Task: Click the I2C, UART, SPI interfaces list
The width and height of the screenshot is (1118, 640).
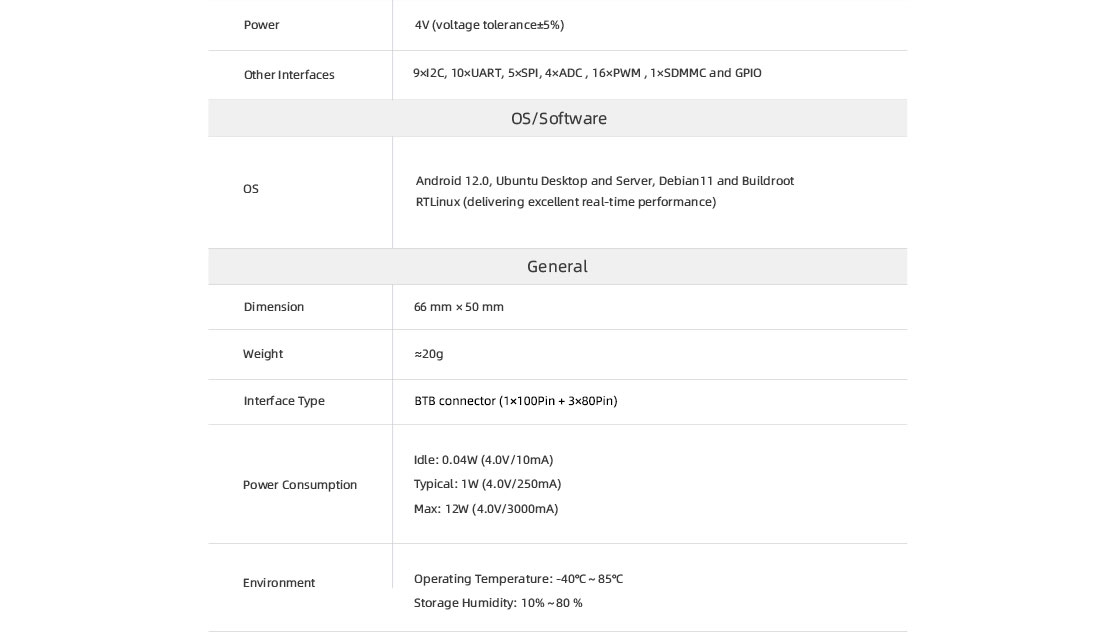Action: pyautogui.click(x=587, y=73)
